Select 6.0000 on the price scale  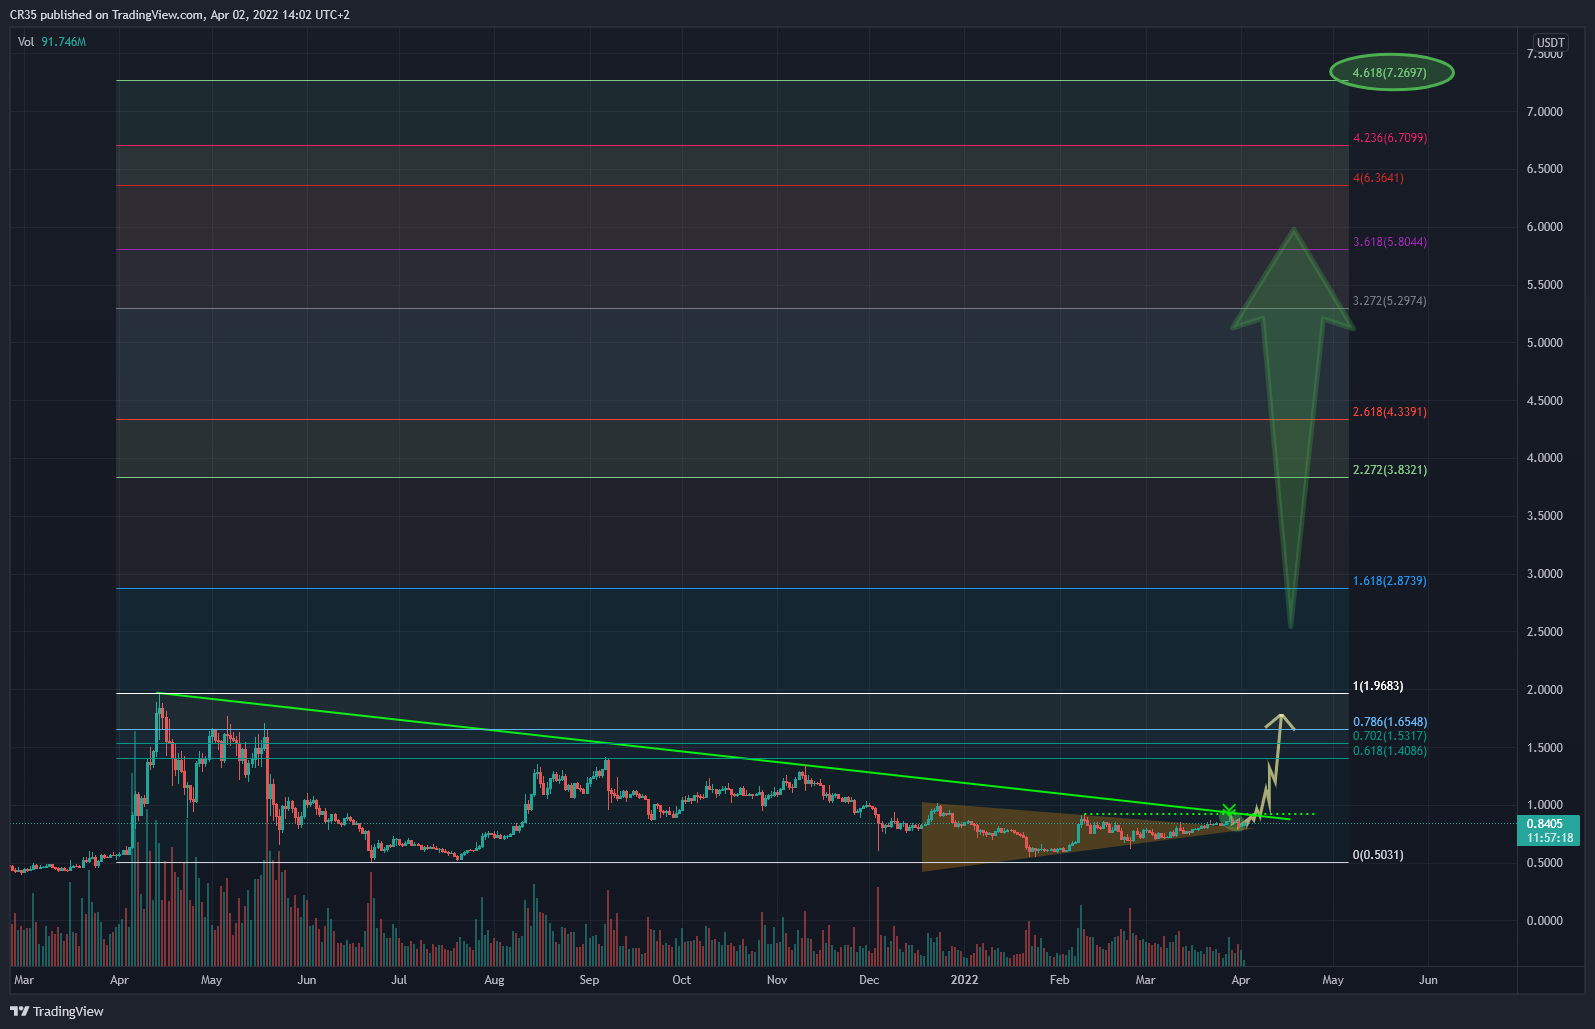[1544, 227]
